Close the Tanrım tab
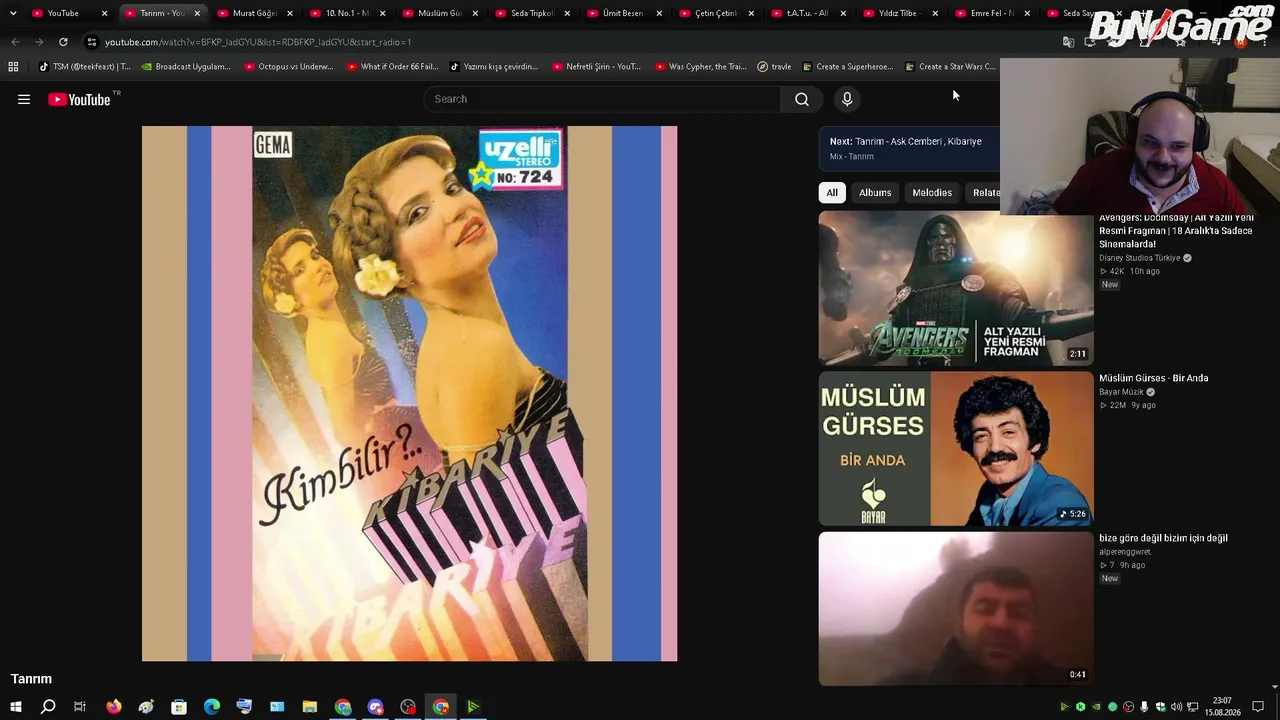Viewport: 1280px width, 720px height. point(197,13)
